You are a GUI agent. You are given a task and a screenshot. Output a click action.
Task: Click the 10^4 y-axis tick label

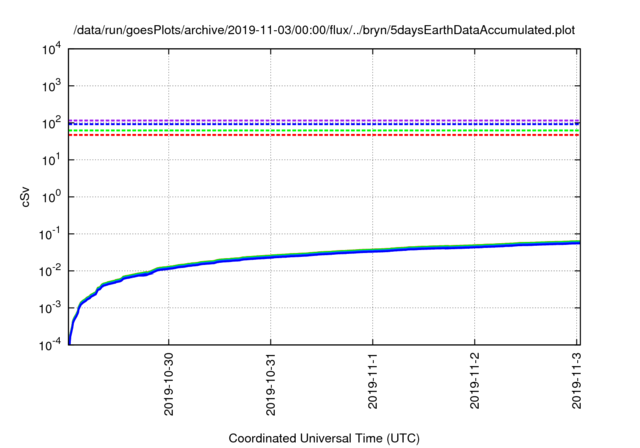[51, 49]
